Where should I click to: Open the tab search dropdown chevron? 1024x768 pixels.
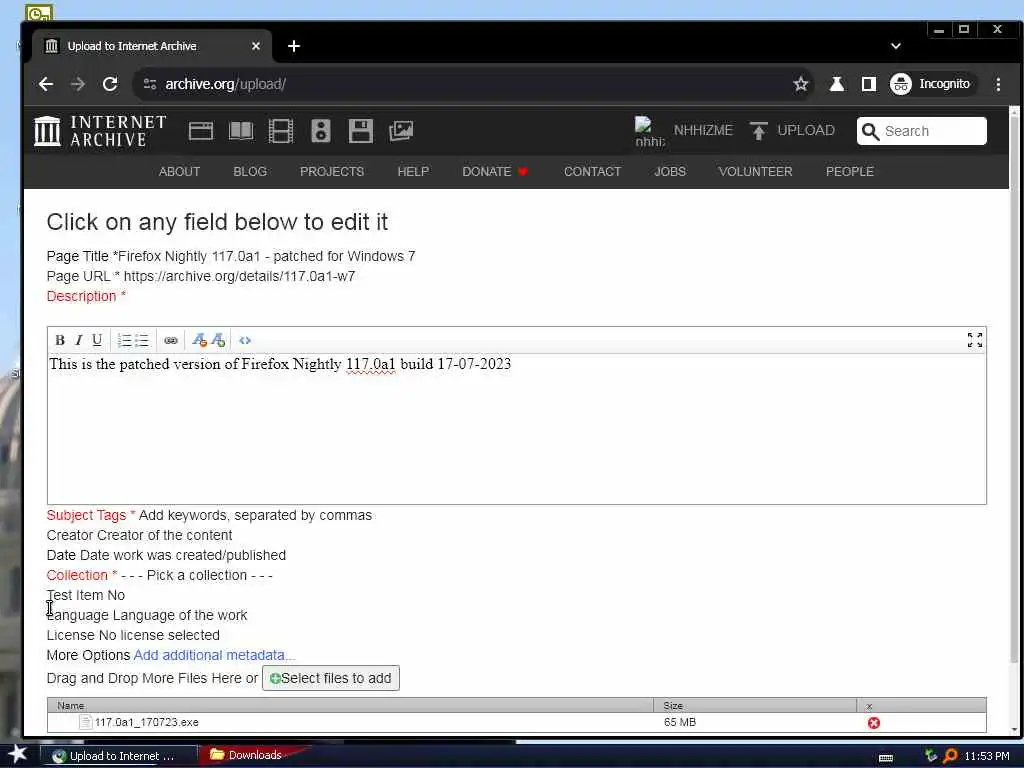pyautogui.click(x=896, y=46)
